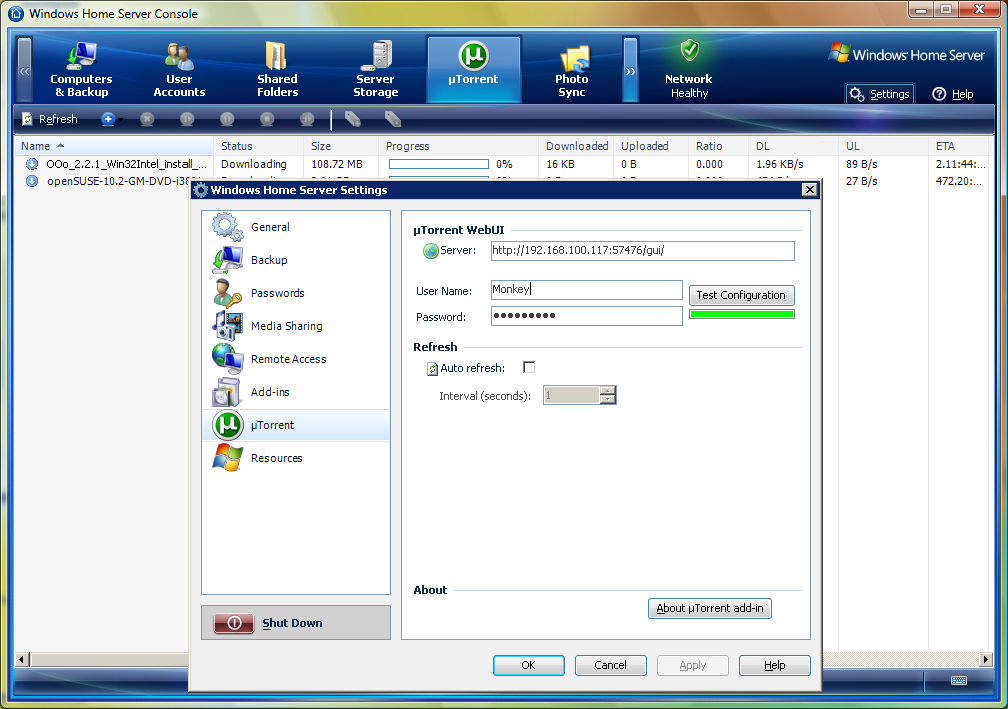Increase the refresh interval with up arrow

(x=608, y=390)
